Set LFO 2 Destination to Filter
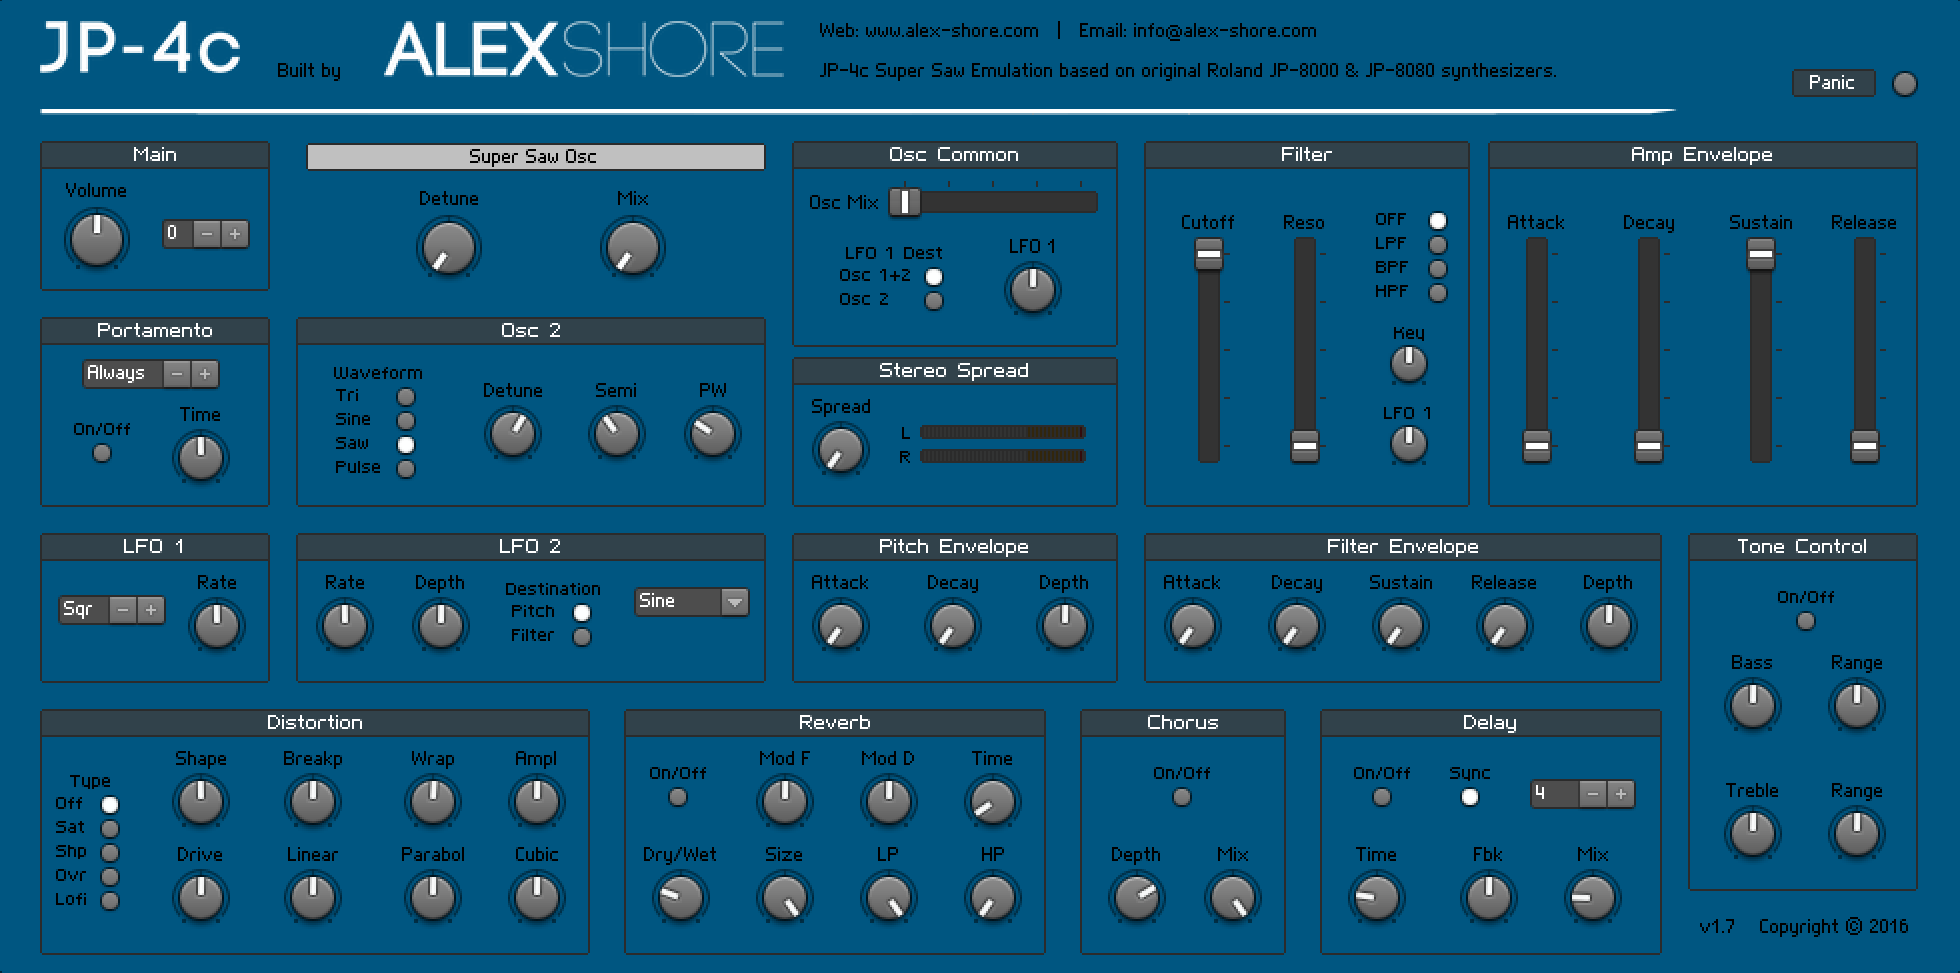Viewport: 1960px width, 973px height. 582,637
